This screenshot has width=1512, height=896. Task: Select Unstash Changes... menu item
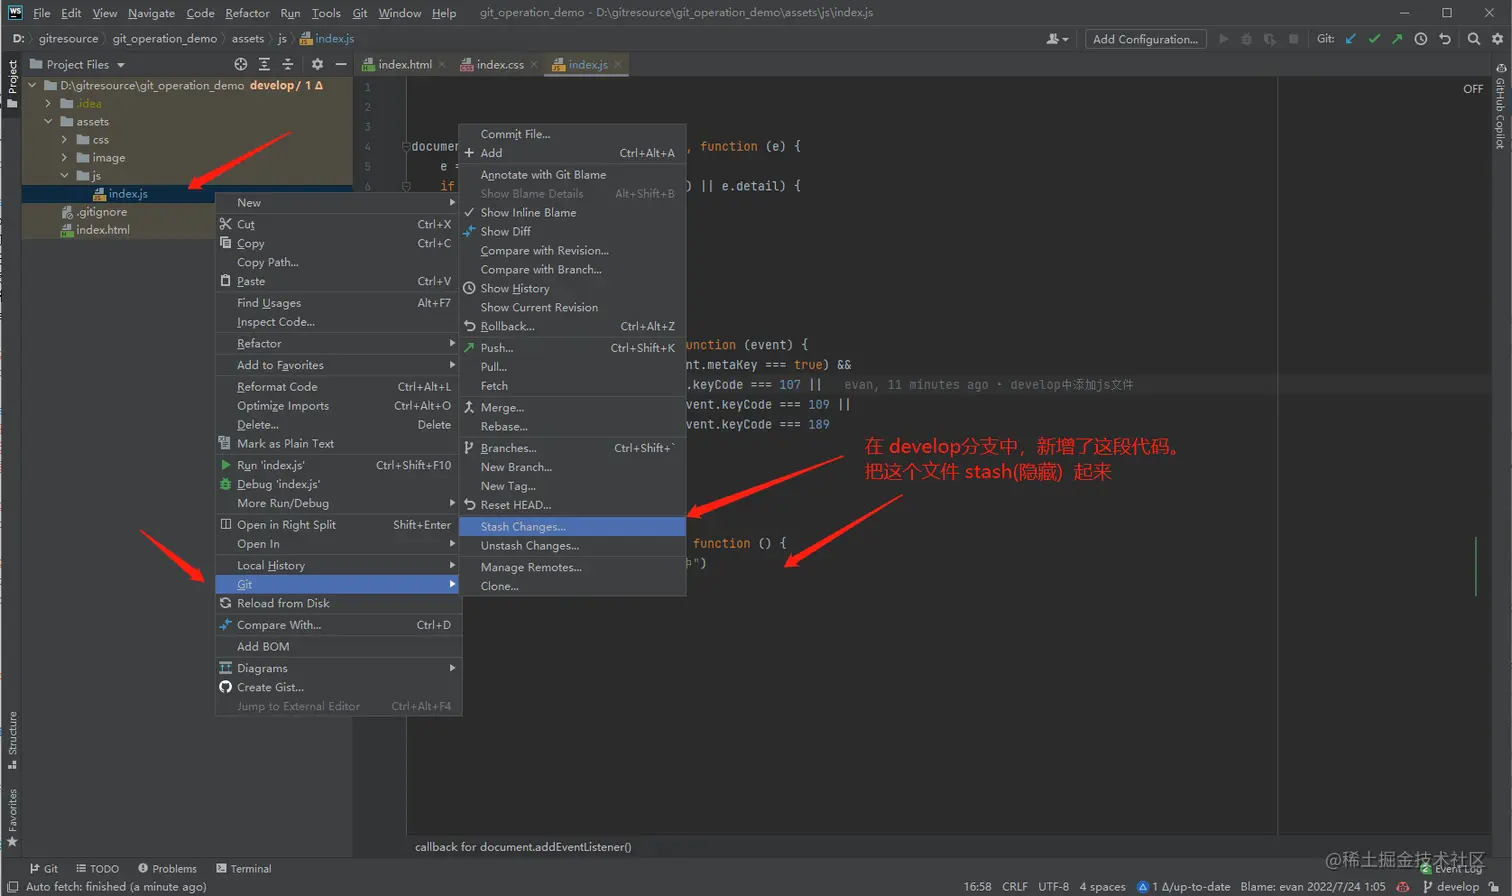point(572,545)
